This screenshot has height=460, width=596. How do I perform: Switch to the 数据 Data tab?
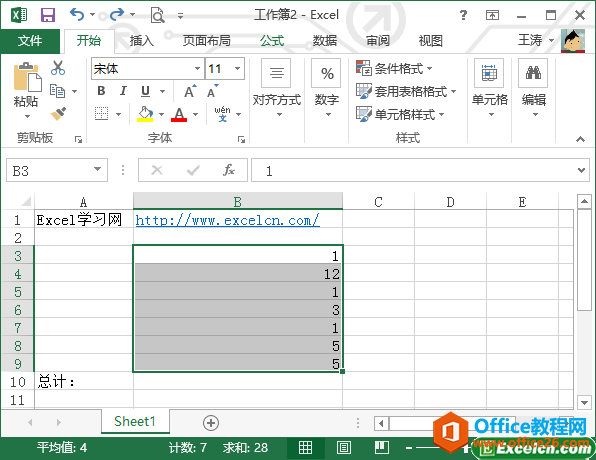[325, 40]
